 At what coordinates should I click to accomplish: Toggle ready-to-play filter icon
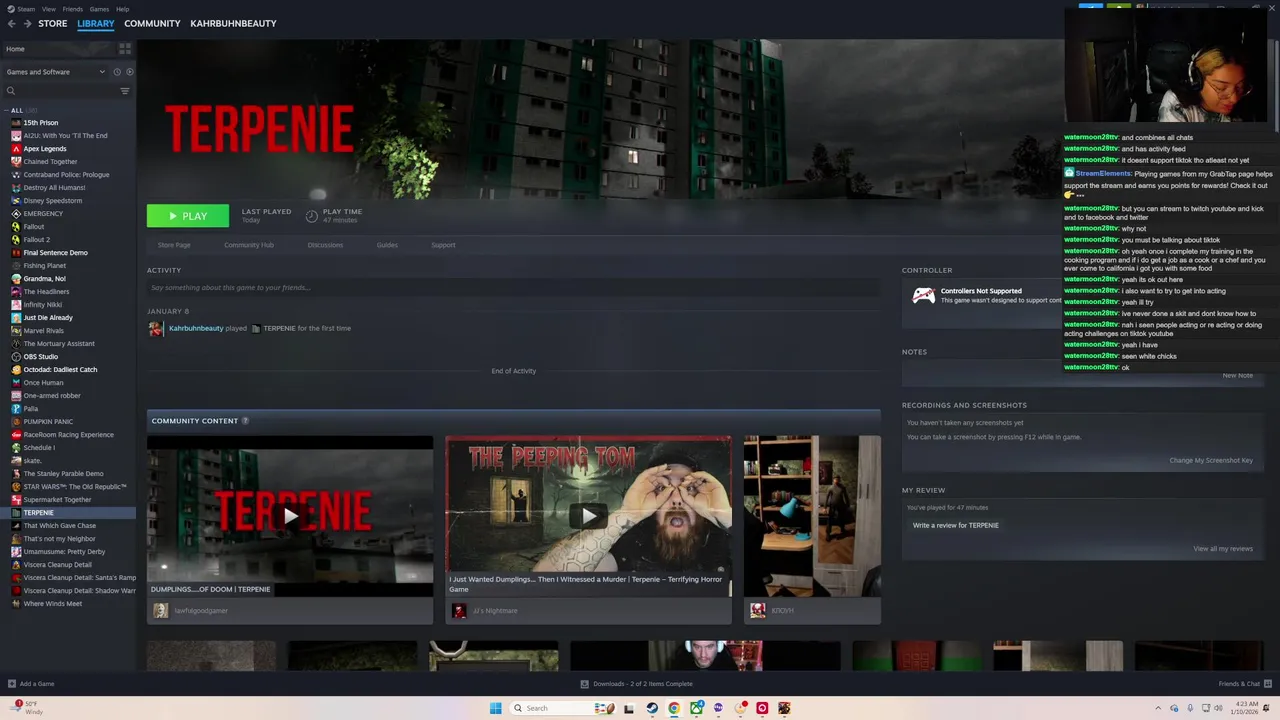[x=129, y=72]
